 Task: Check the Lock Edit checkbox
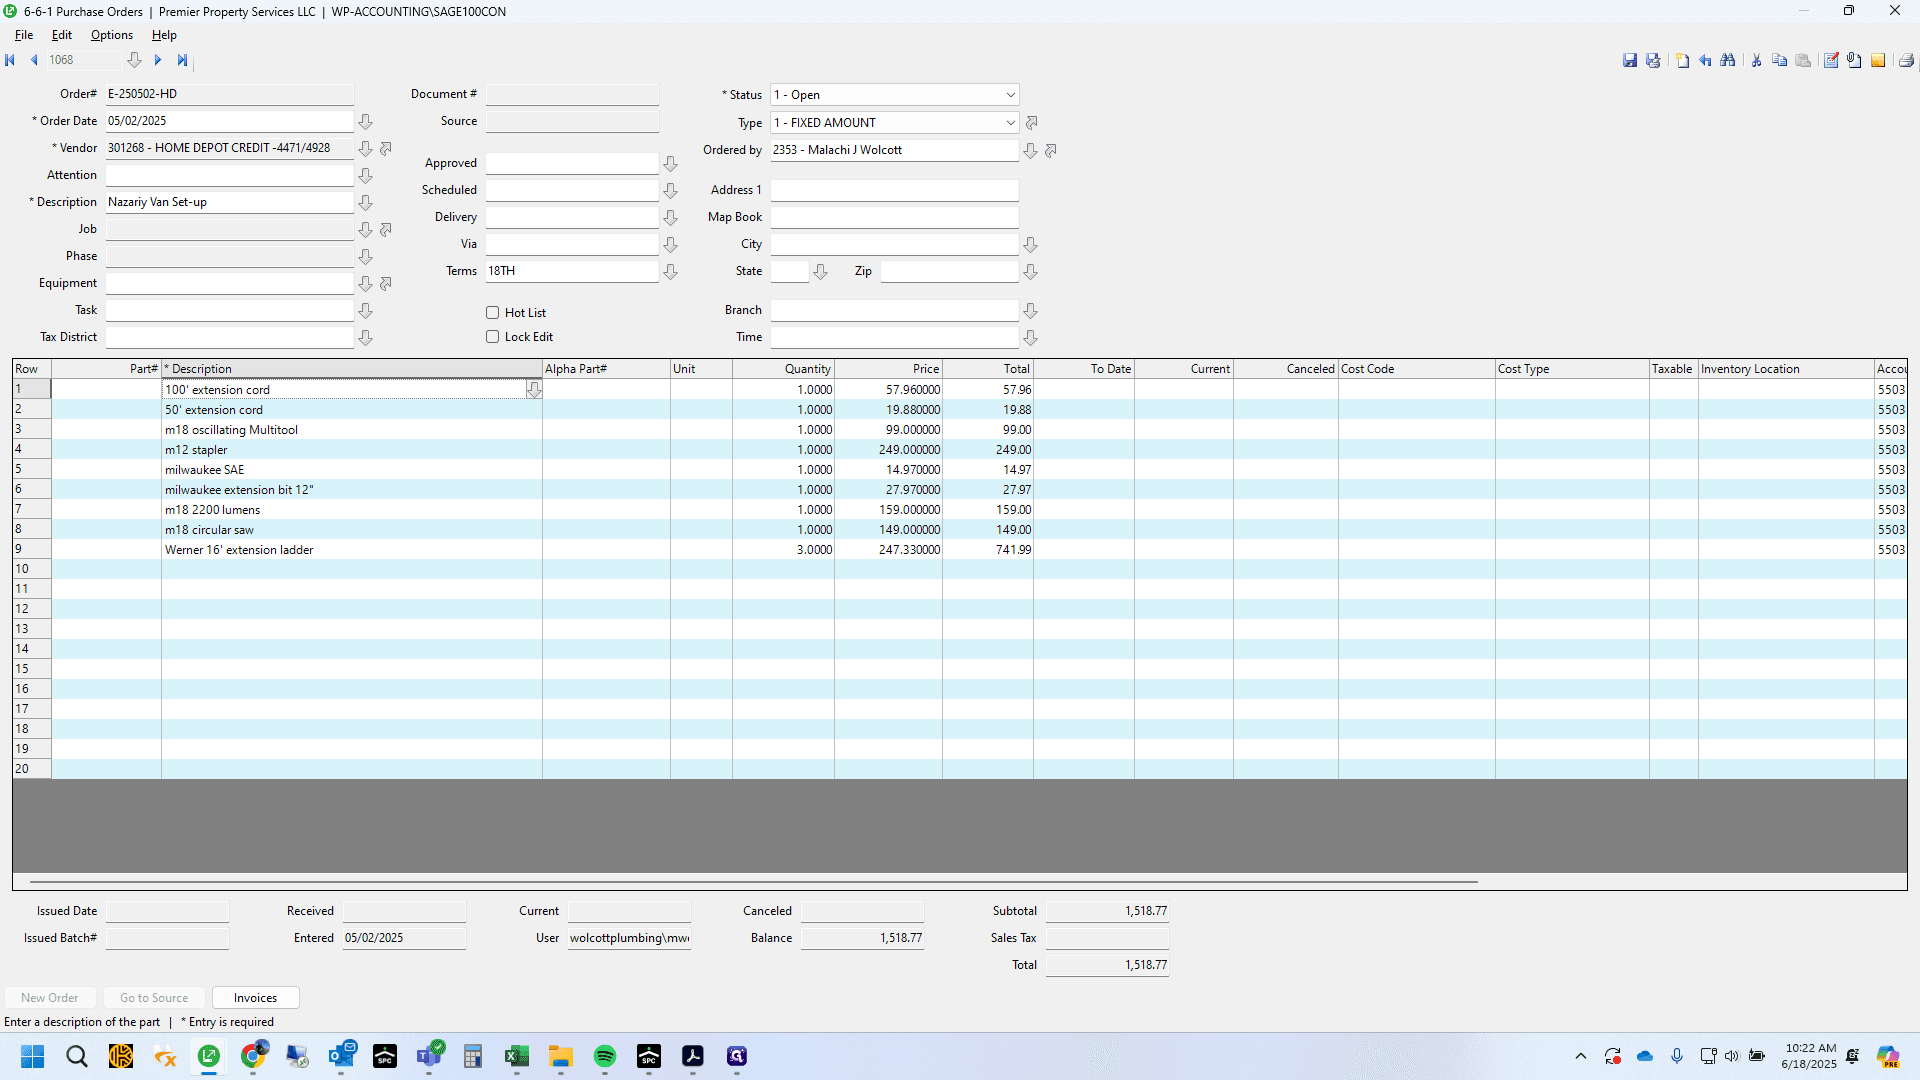[492, 337]
